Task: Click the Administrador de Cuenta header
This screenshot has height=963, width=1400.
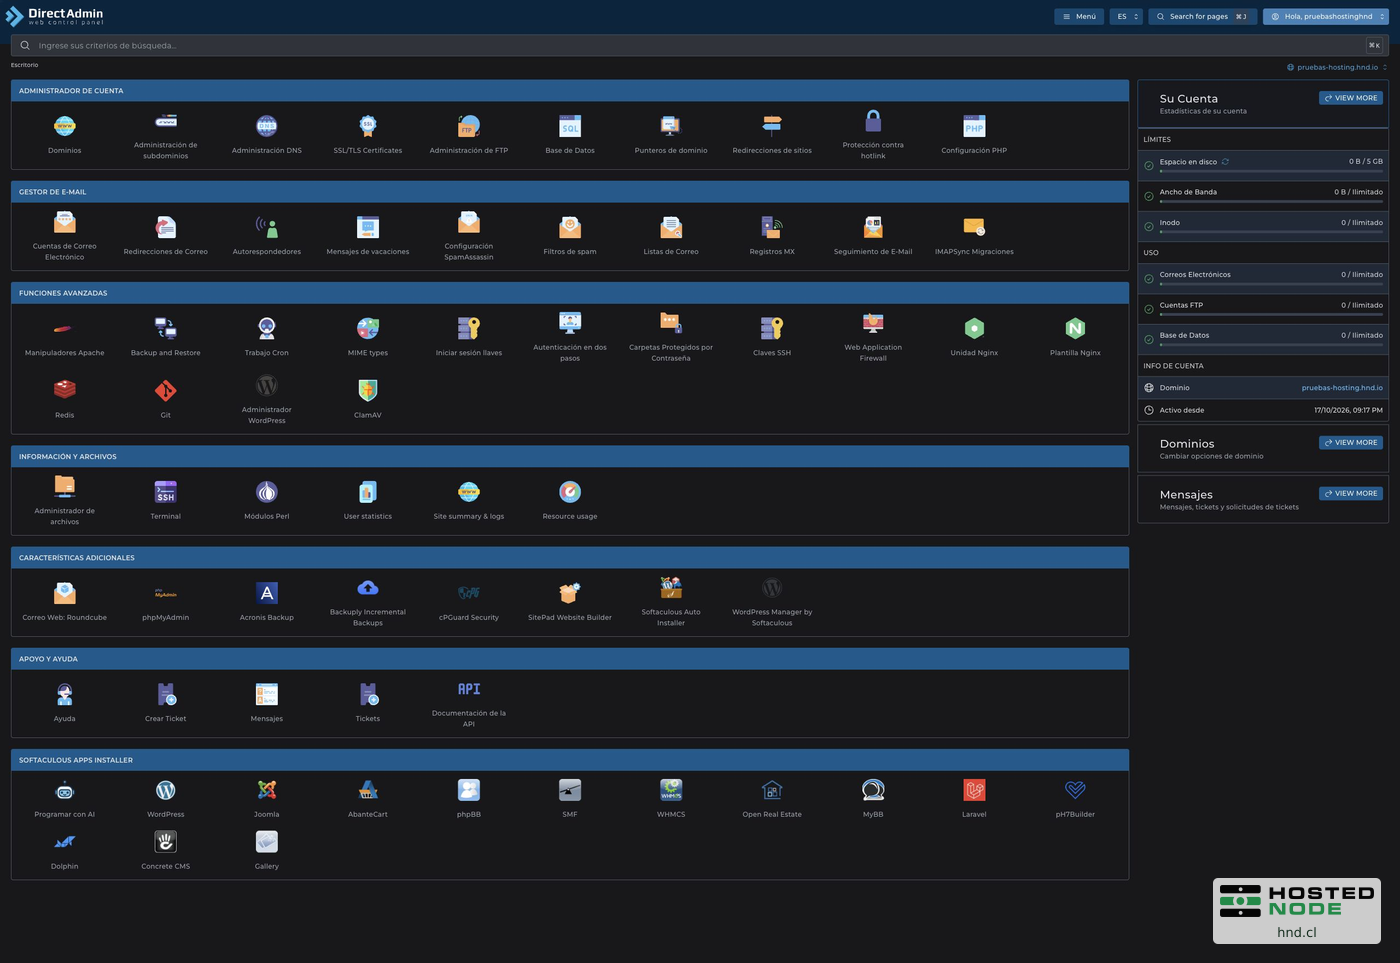Action: (570, 91)
